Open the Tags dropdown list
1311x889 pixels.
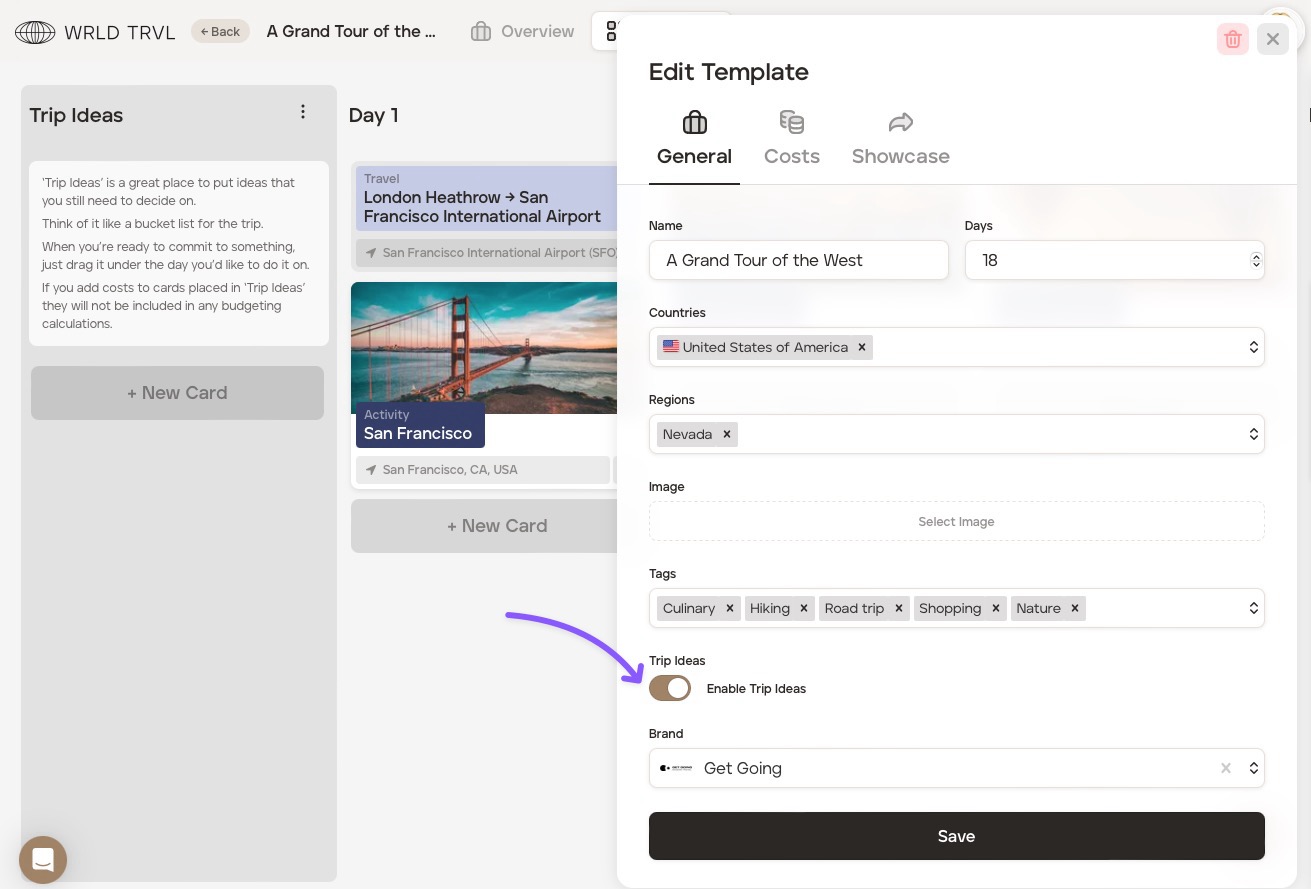tap(1253, 608)
